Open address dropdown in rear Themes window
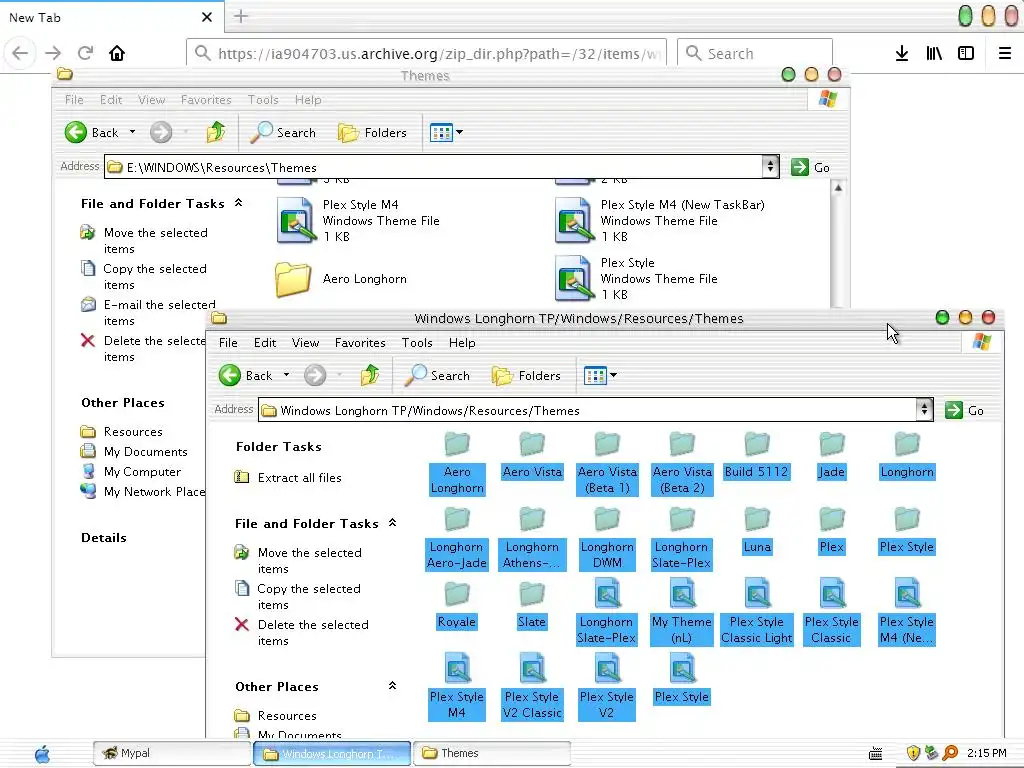1024x768 pixels. tap(771, 167)
